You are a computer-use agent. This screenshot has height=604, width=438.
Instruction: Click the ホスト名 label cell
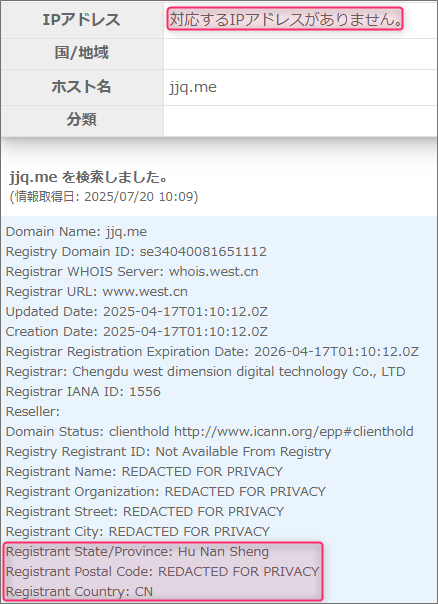(82, 87)
